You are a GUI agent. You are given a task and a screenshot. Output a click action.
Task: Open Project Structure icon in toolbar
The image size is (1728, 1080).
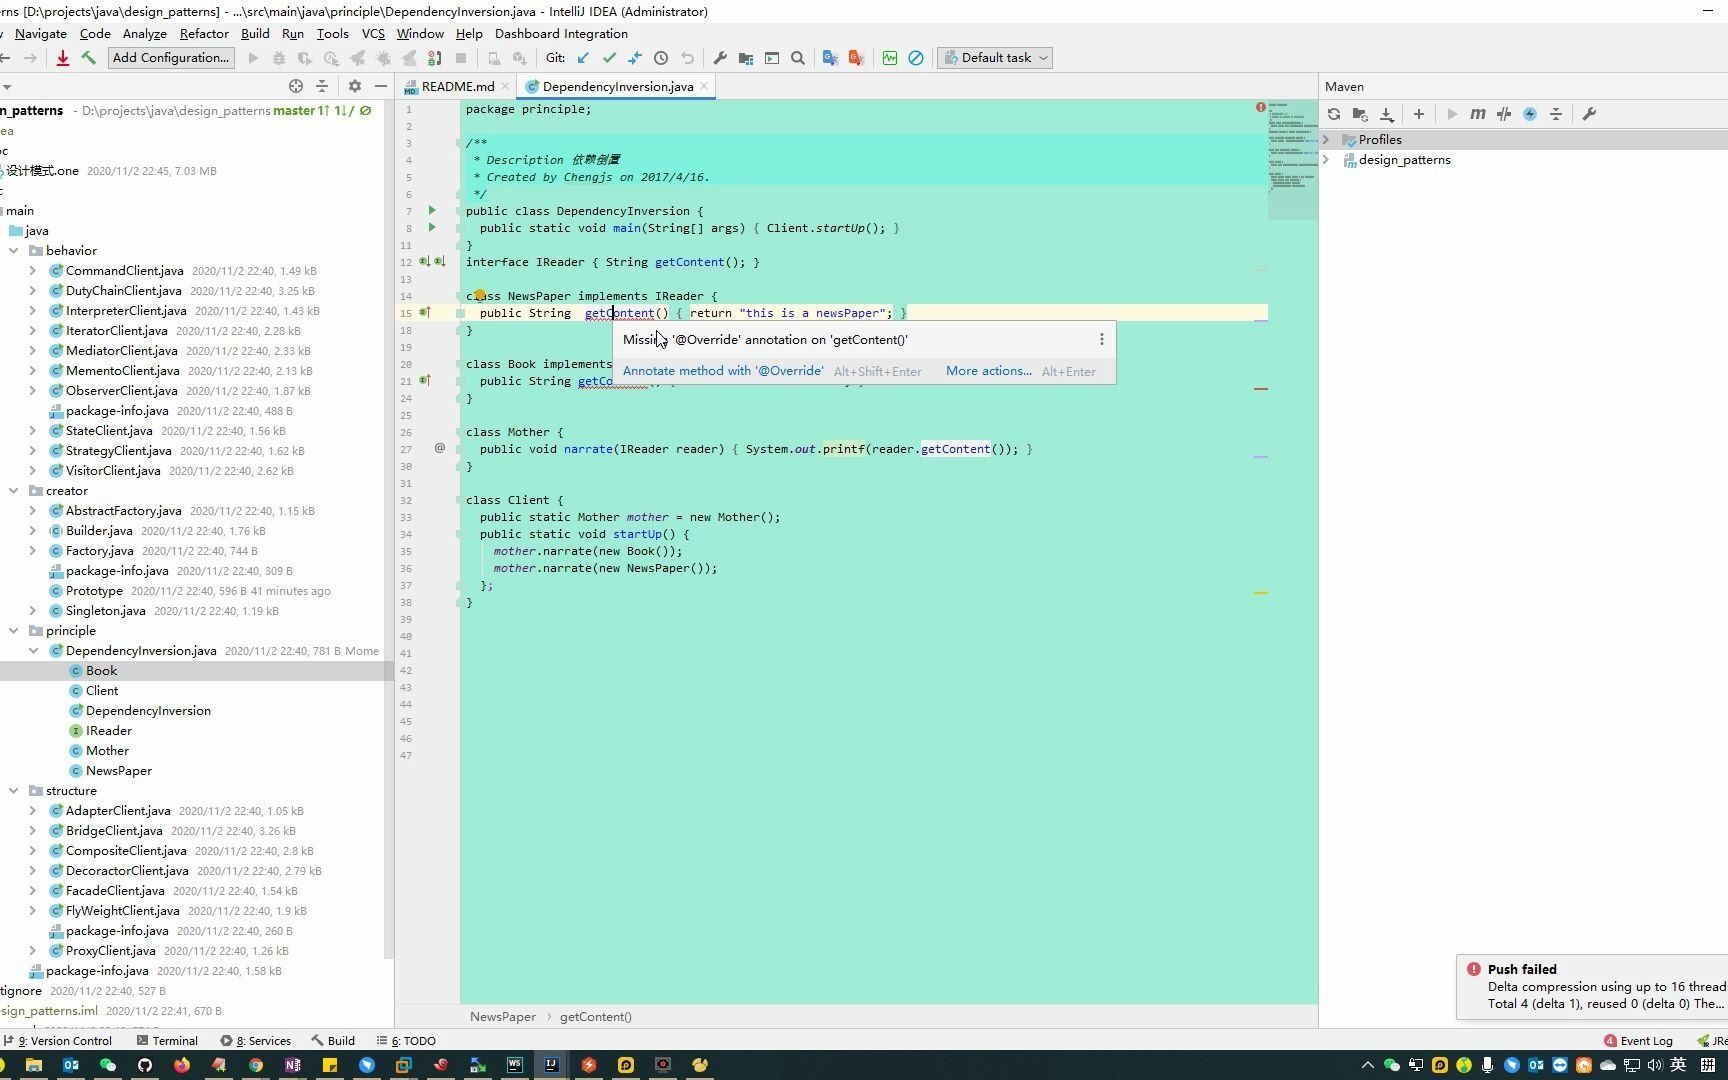746,58
